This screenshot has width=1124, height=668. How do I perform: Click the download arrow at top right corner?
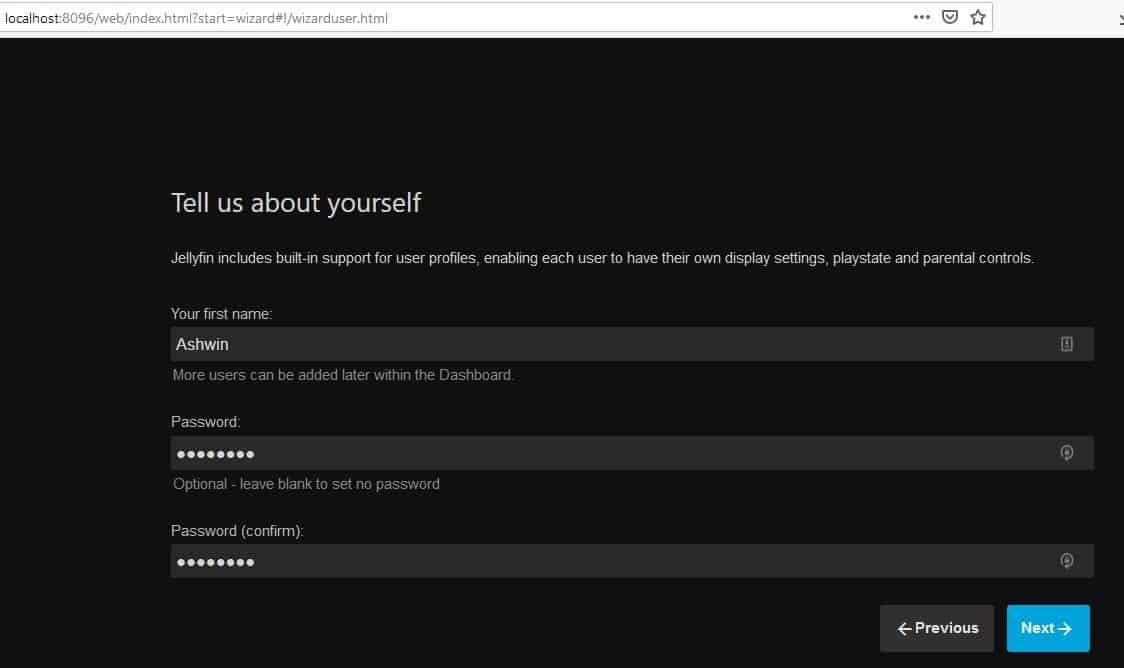[1117, 17]
